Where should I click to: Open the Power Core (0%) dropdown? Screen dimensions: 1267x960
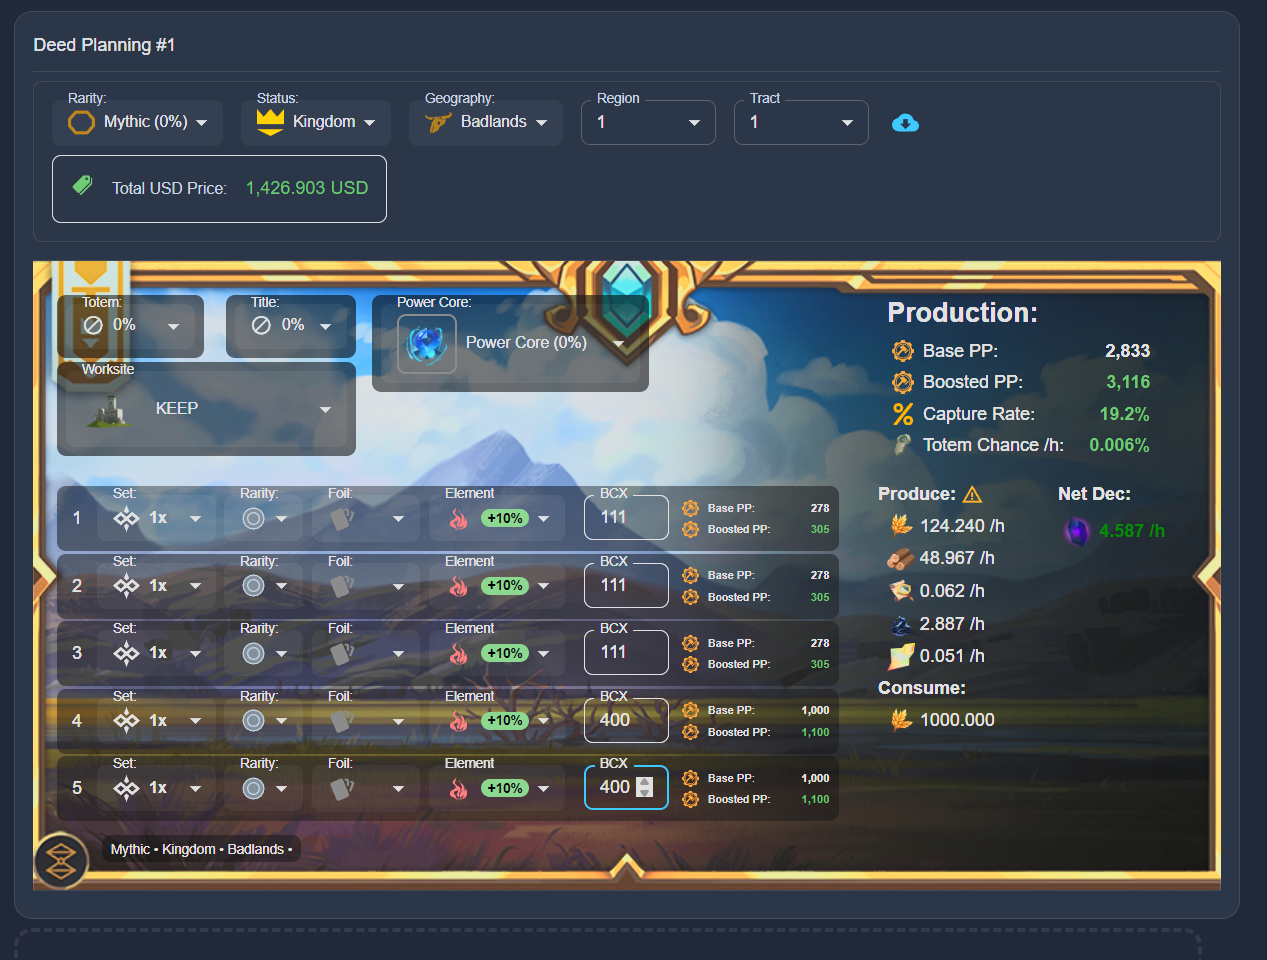[510, 343]
